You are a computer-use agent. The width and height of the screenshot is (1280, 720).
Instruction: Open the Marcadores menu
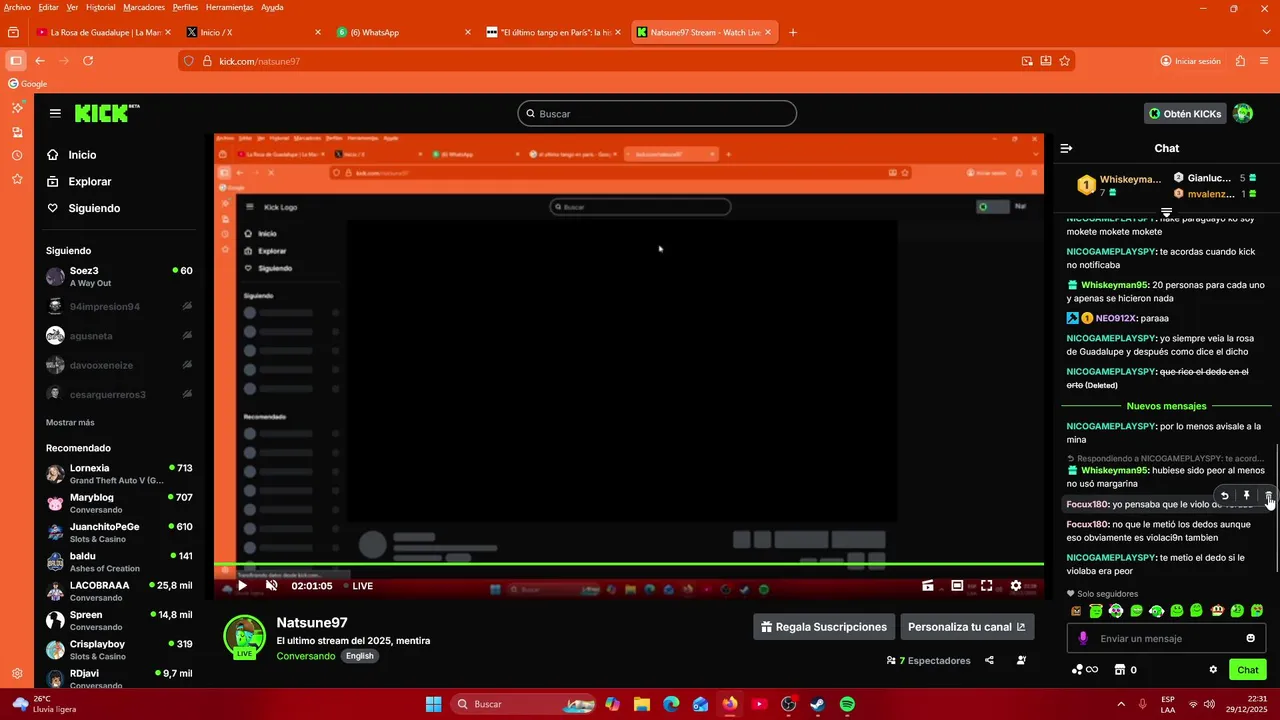tap(144, 7)
